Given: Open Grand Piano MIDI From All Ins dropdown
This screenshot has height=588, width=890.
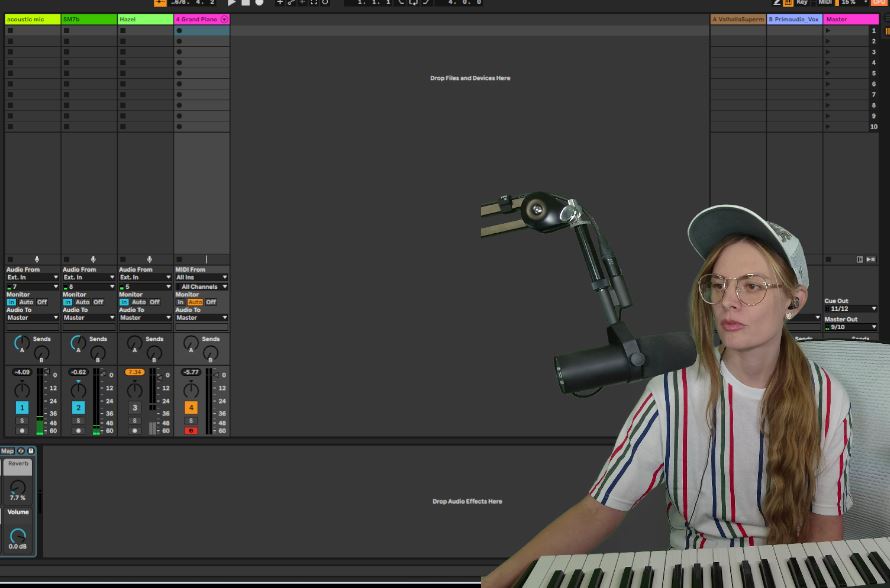Looking at the screenshot, I should tap(201, 277).
